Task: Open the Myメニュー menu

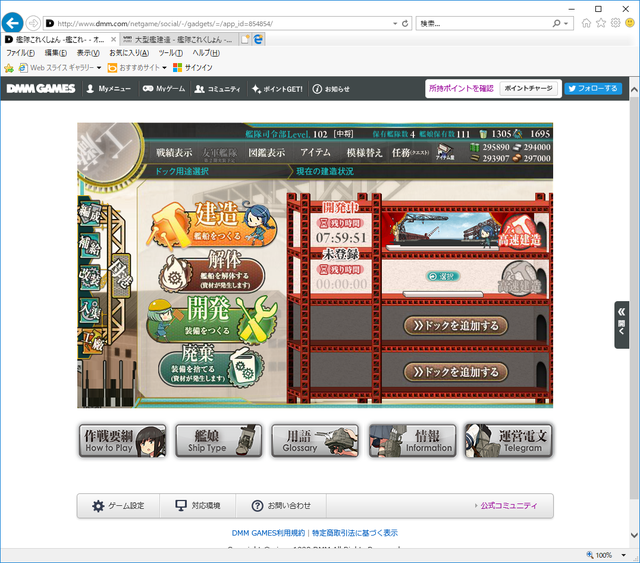Action: [x=109, y=89]
